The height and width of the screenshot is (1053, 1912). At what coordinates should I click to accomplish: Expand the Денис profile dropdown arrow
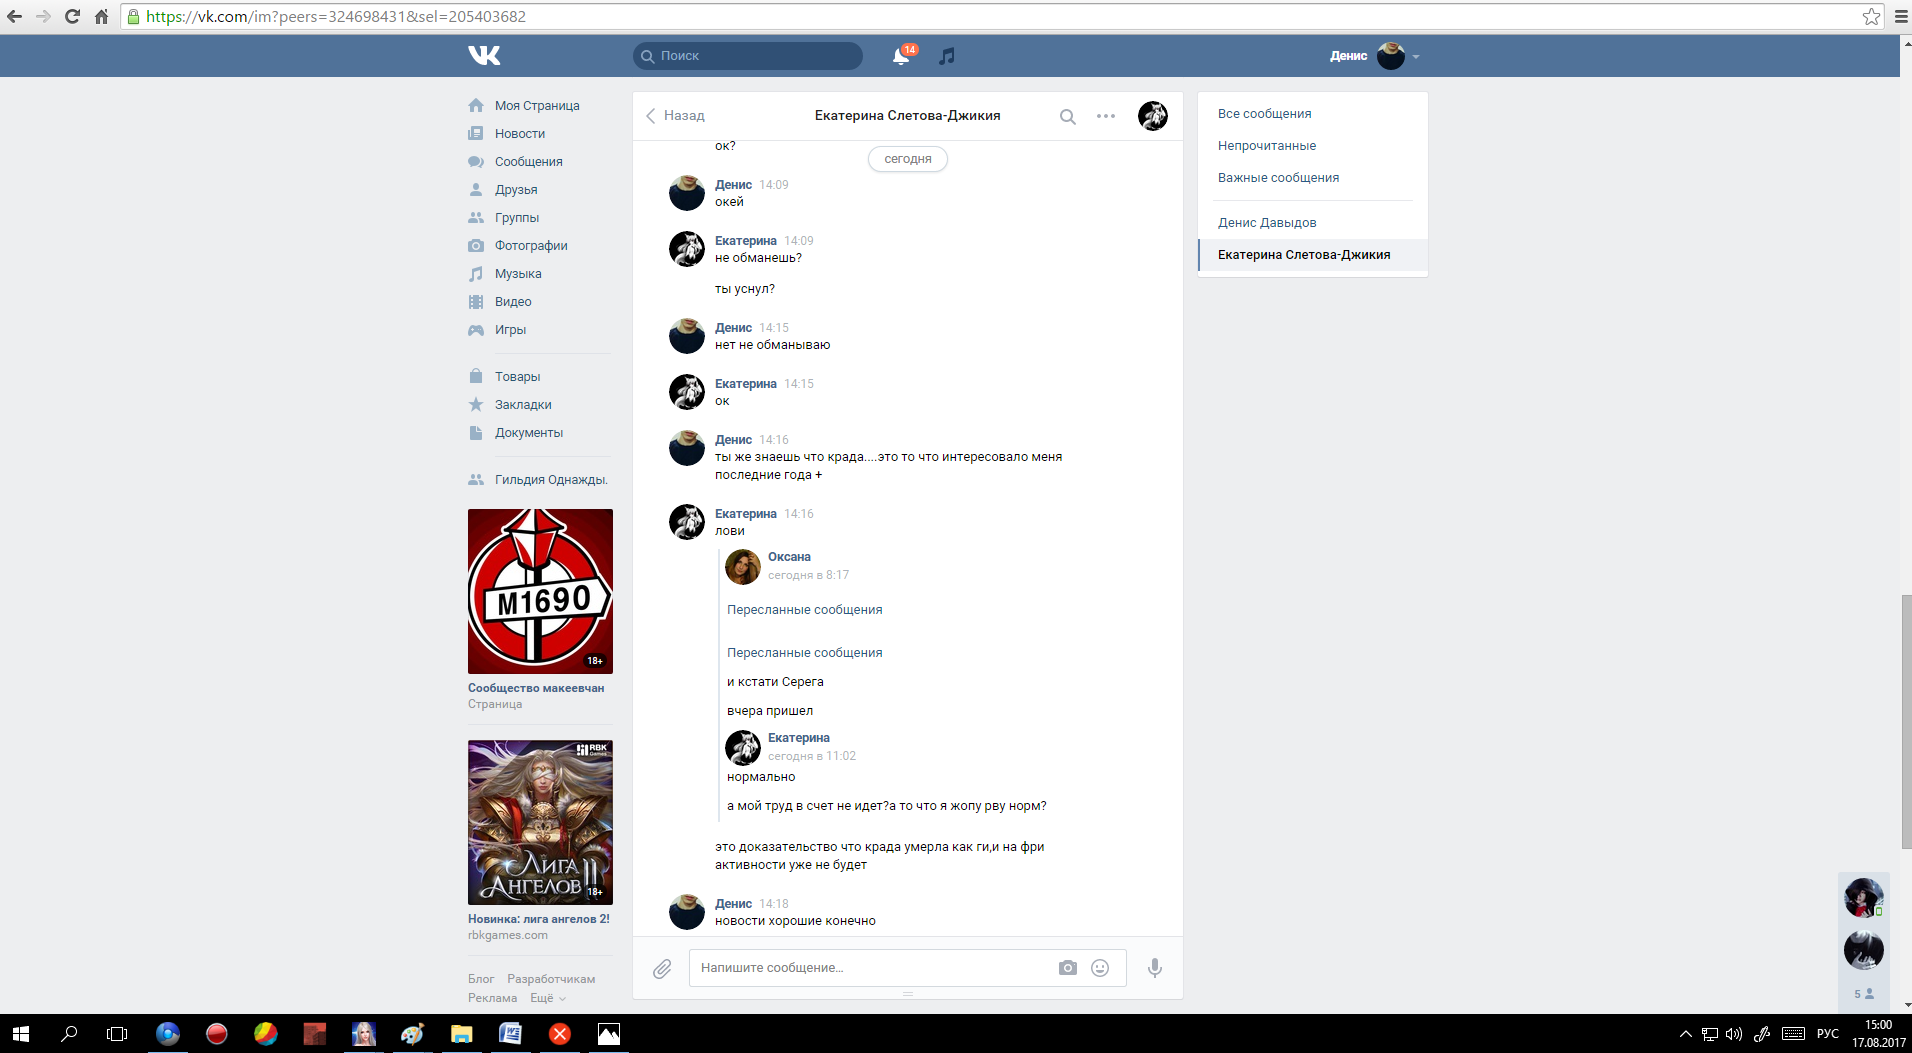[x=1416, y=57]
